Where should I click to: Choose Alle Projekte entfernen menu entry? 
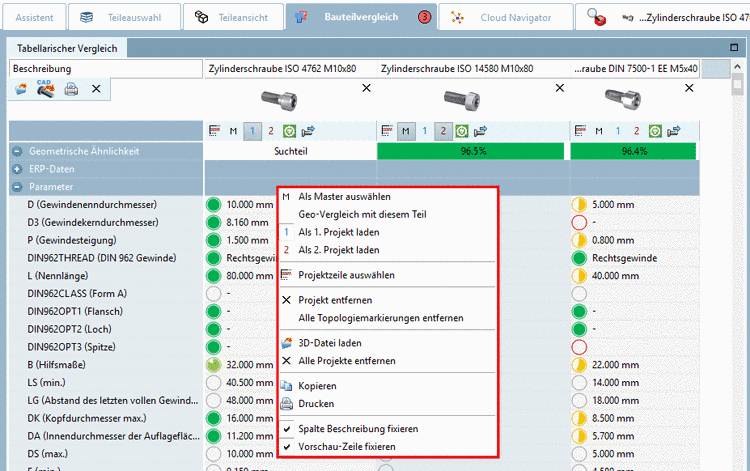click(387, 361)
